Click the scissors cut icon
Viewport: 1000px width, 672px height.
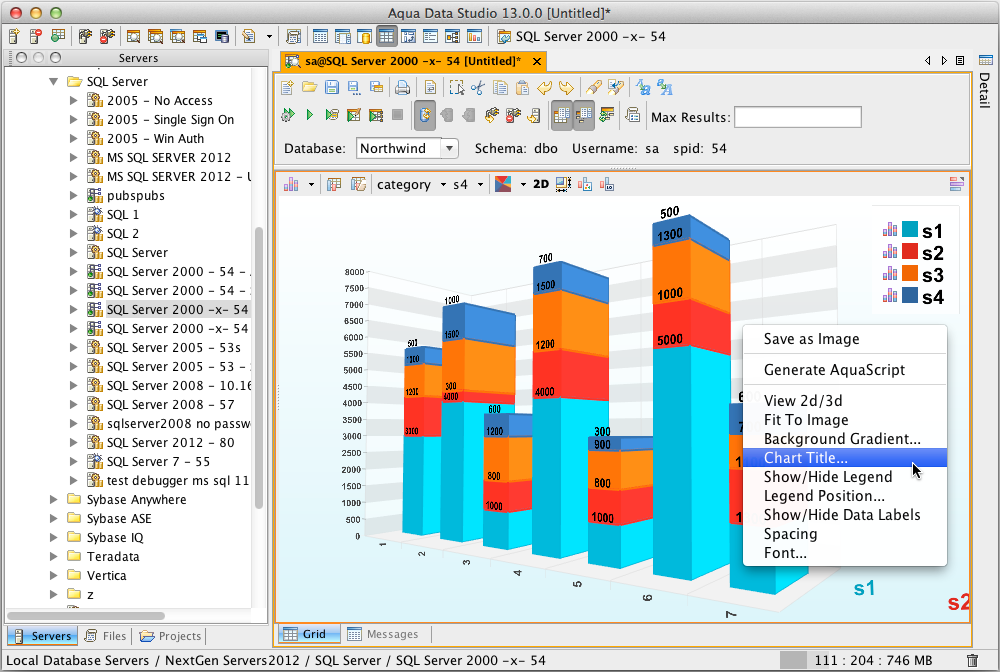[x=478, y=88]
